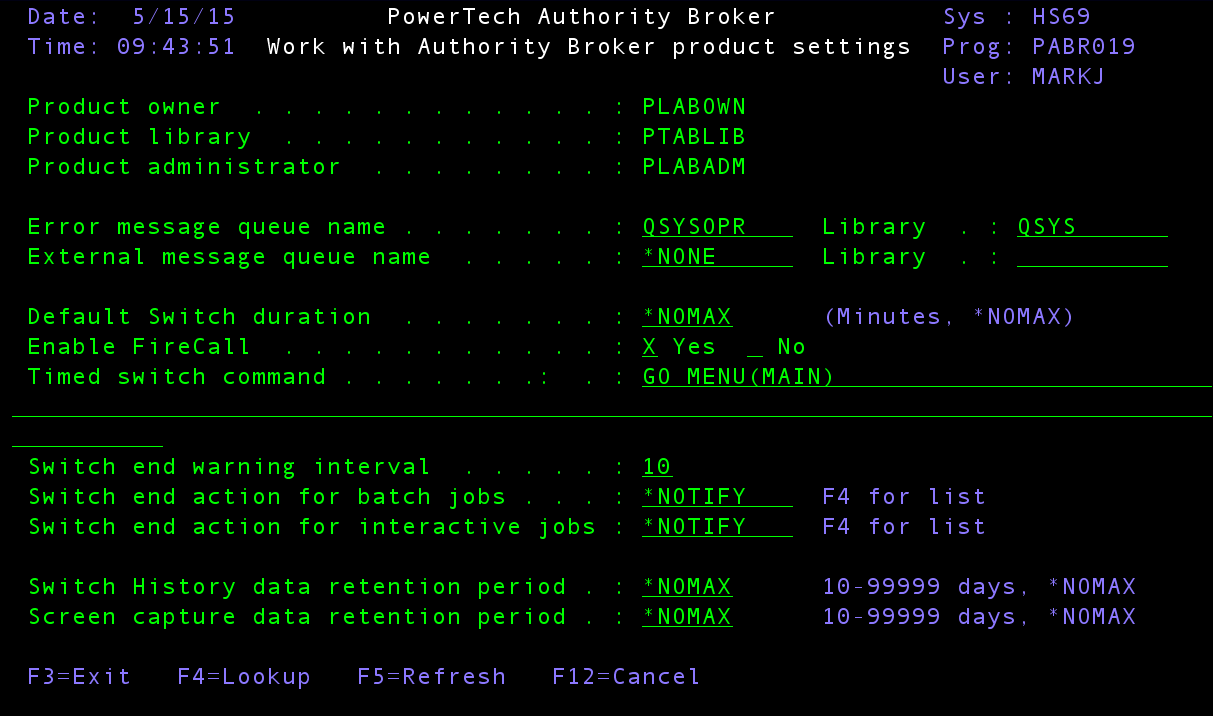The image size is (1213, 716).
Task: Click the 'Error message queue name' label
Action: point(207,227)
